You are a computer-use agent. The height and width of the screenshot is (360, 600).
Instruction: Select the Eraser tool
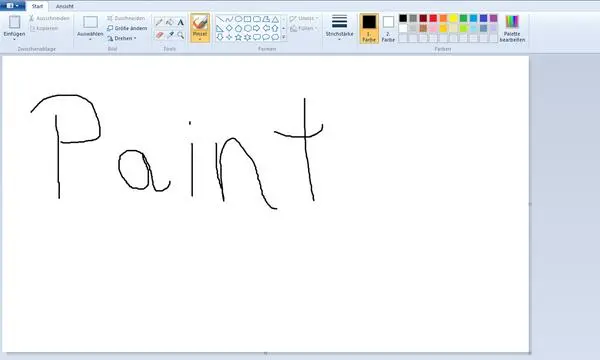[x=160, y=35]
